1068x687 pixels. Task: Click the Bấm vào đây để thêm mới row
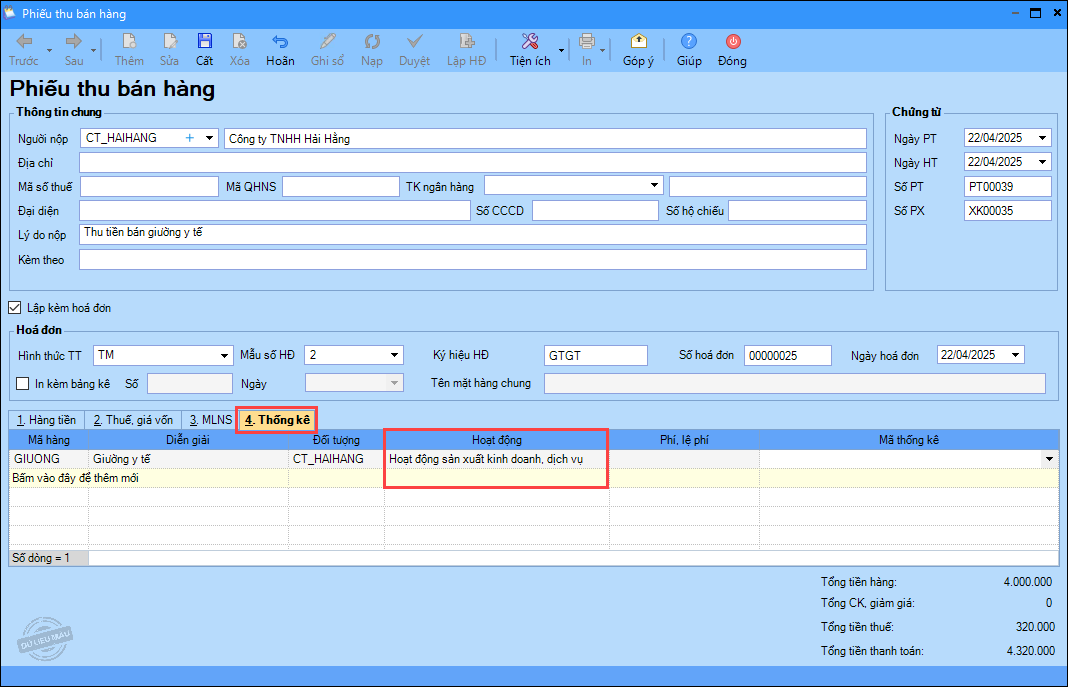click(x=76, y=478)
